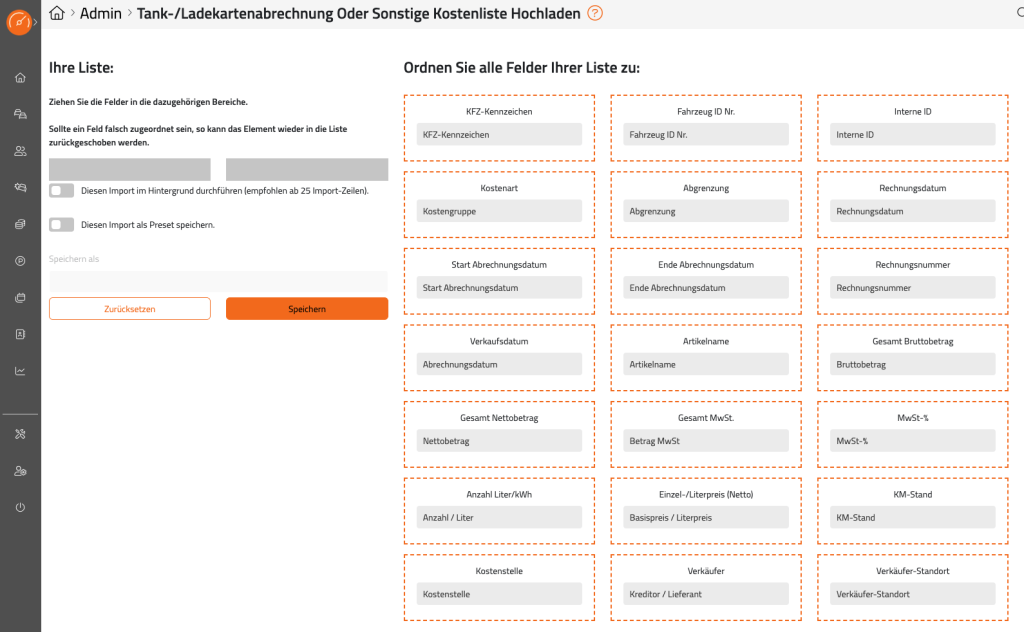The width and height of the screenshot is (1024, 632).
Task: Open the tools settings sidebar icon
Action: tap(20, 434)
